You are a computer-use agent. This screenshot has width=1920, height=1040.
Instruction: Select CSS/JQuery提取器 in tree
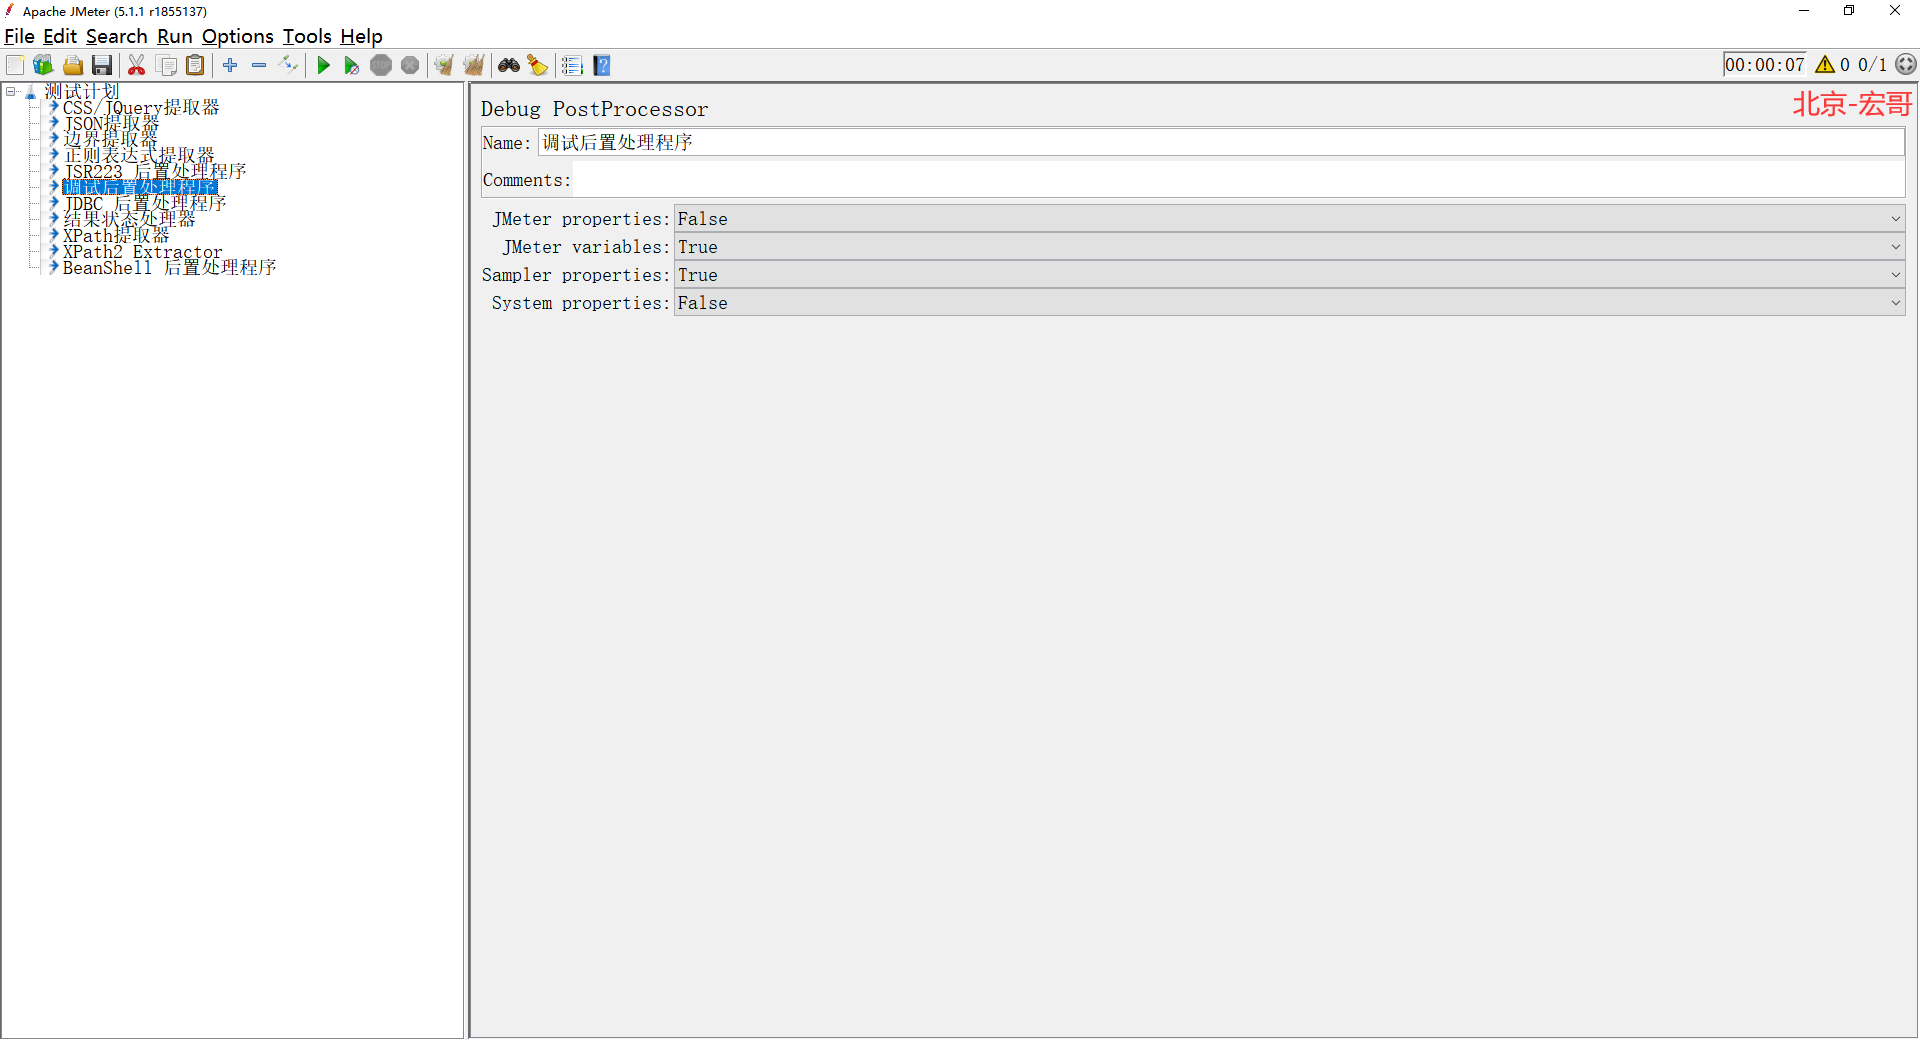[x=141, y=107]
